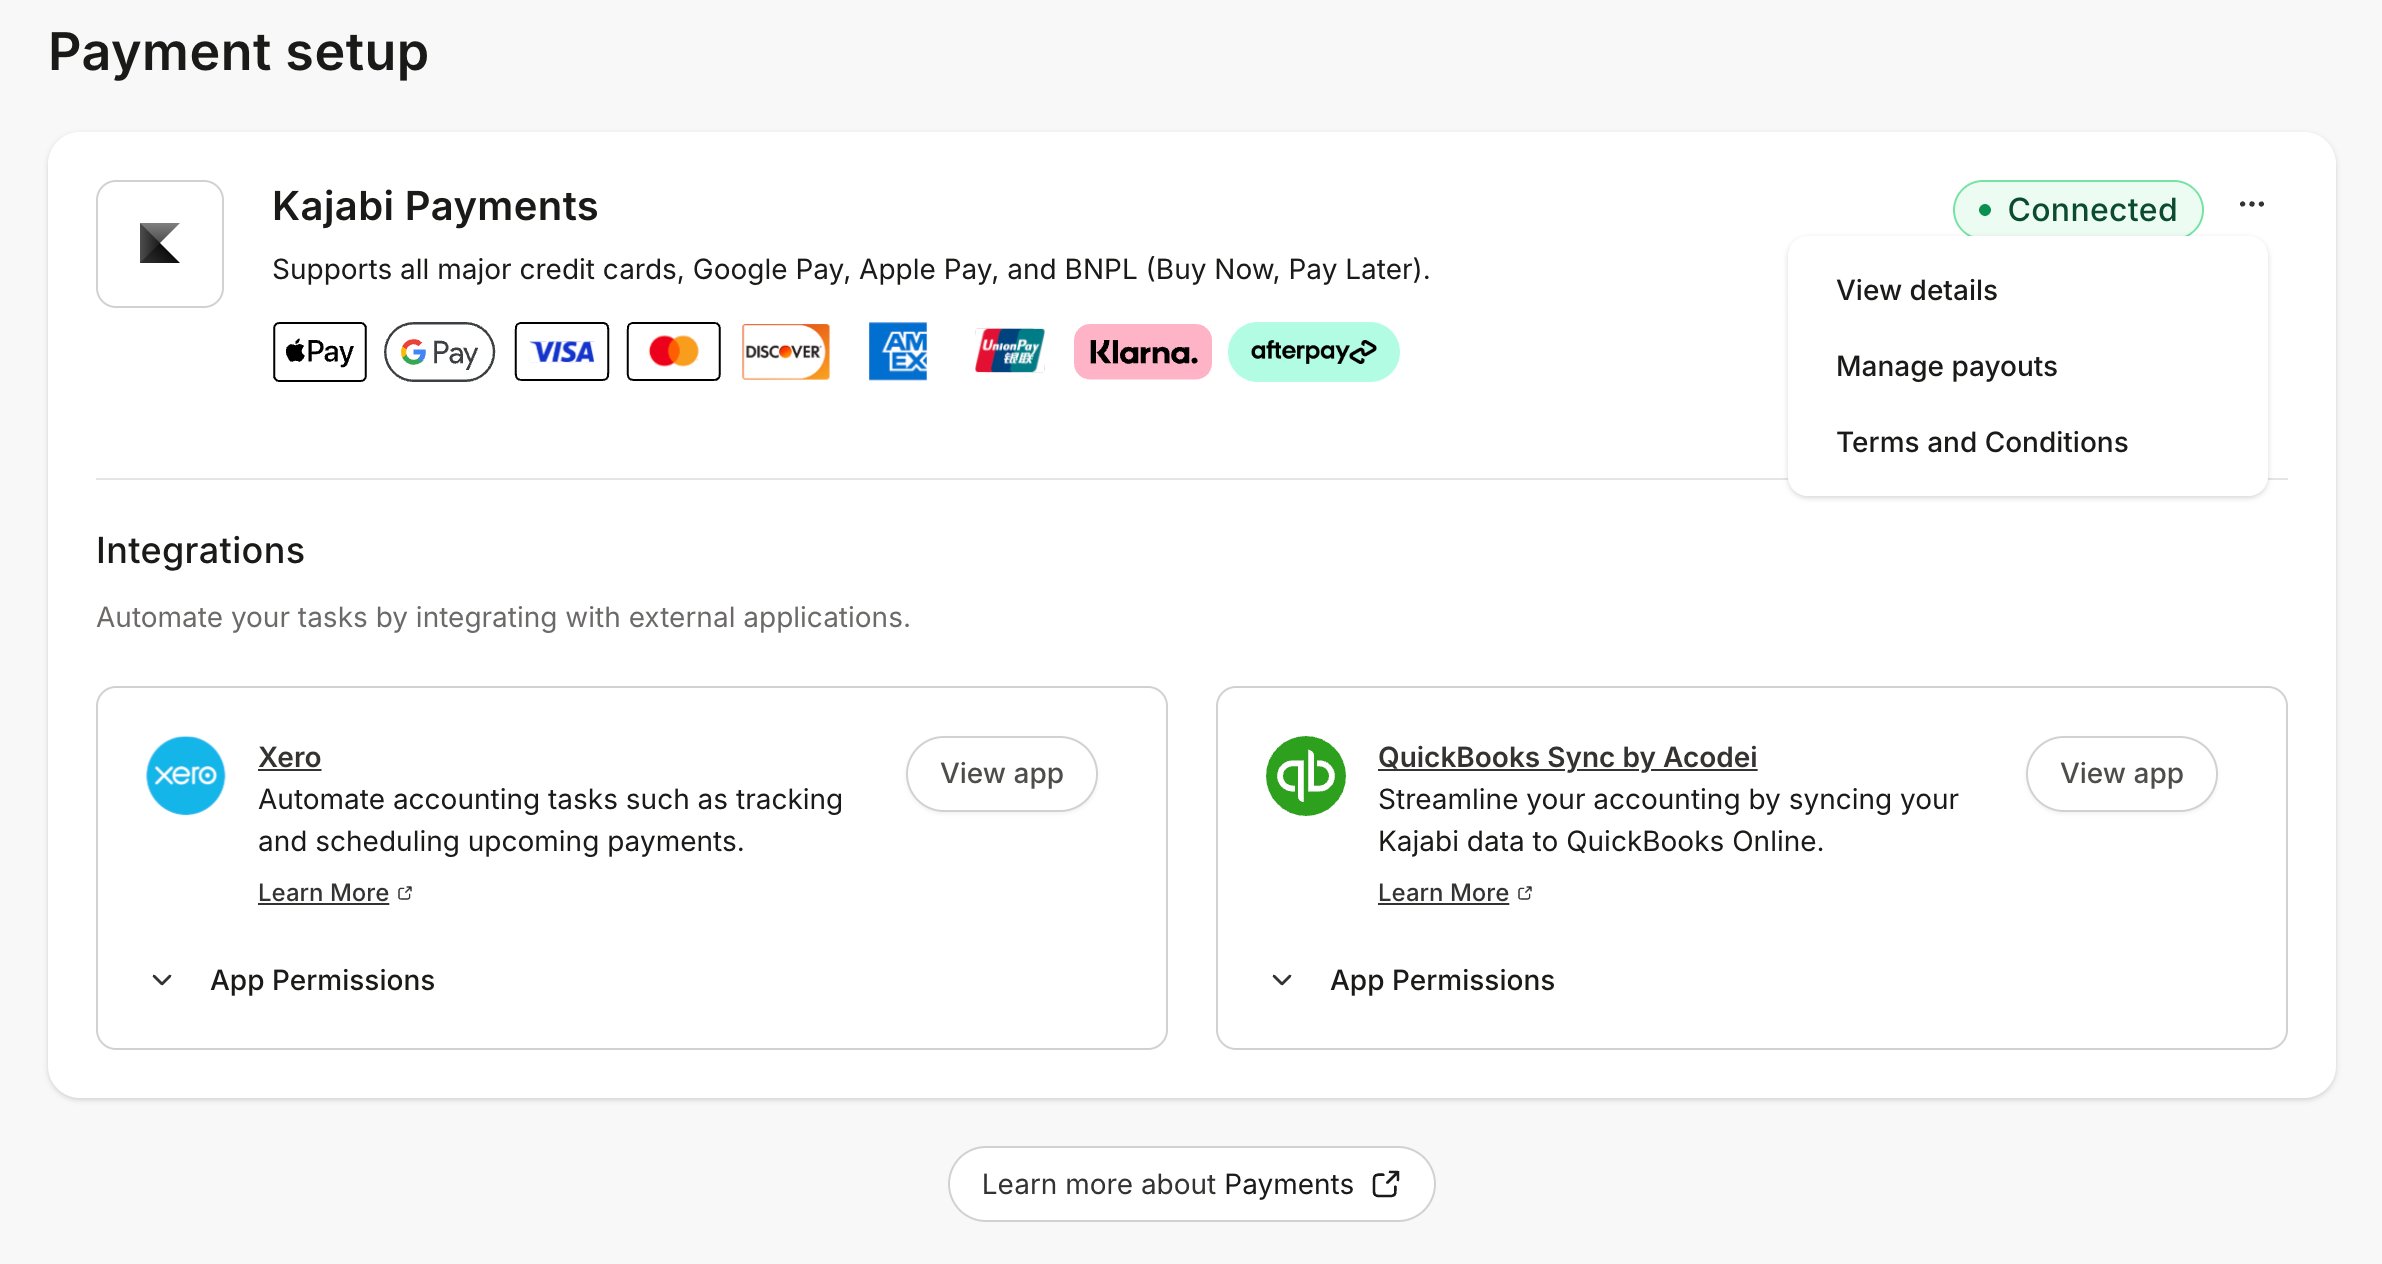Click the Visa card icon
This screenshot has width=2382, height=1264.
(562, 352)
